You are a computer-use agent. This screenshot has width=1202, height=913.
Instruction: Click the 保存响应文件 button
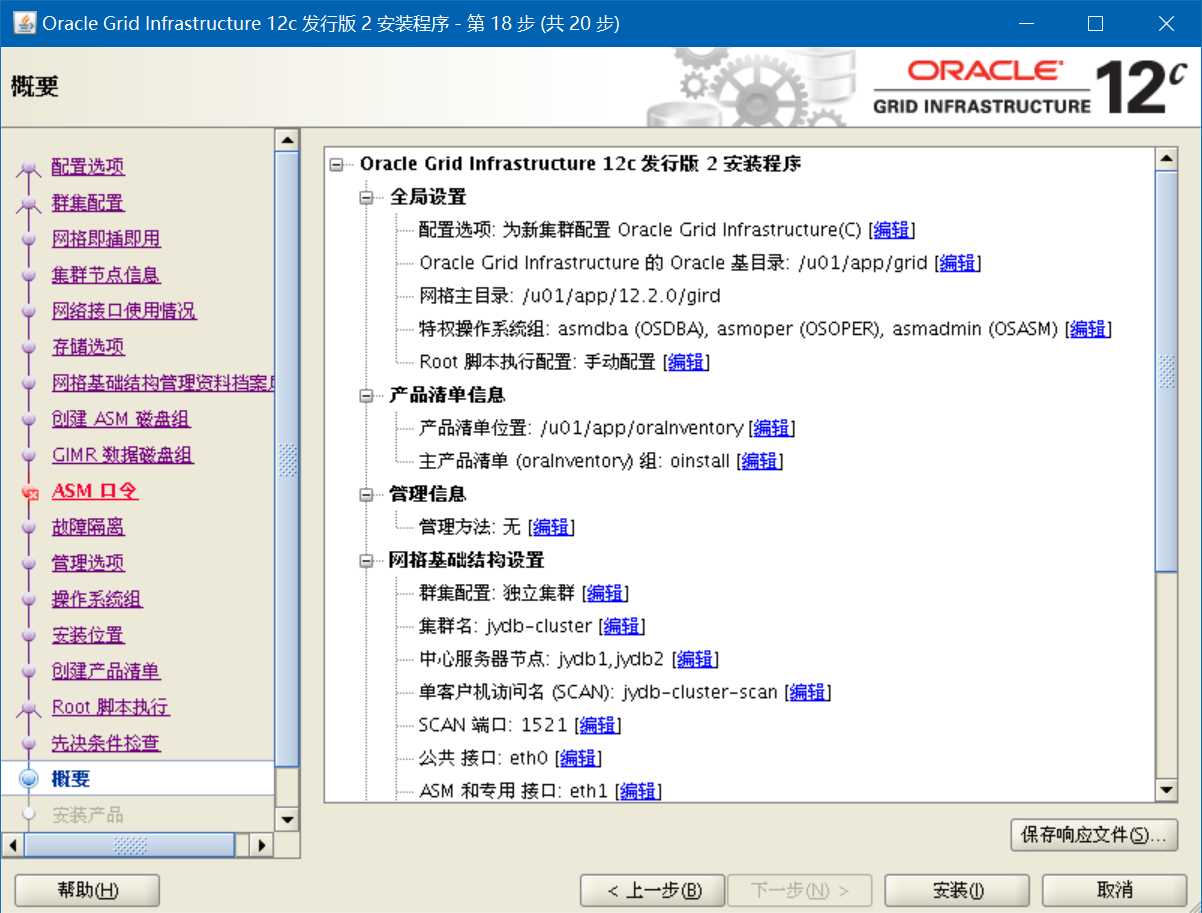[x=1094, y=835]
